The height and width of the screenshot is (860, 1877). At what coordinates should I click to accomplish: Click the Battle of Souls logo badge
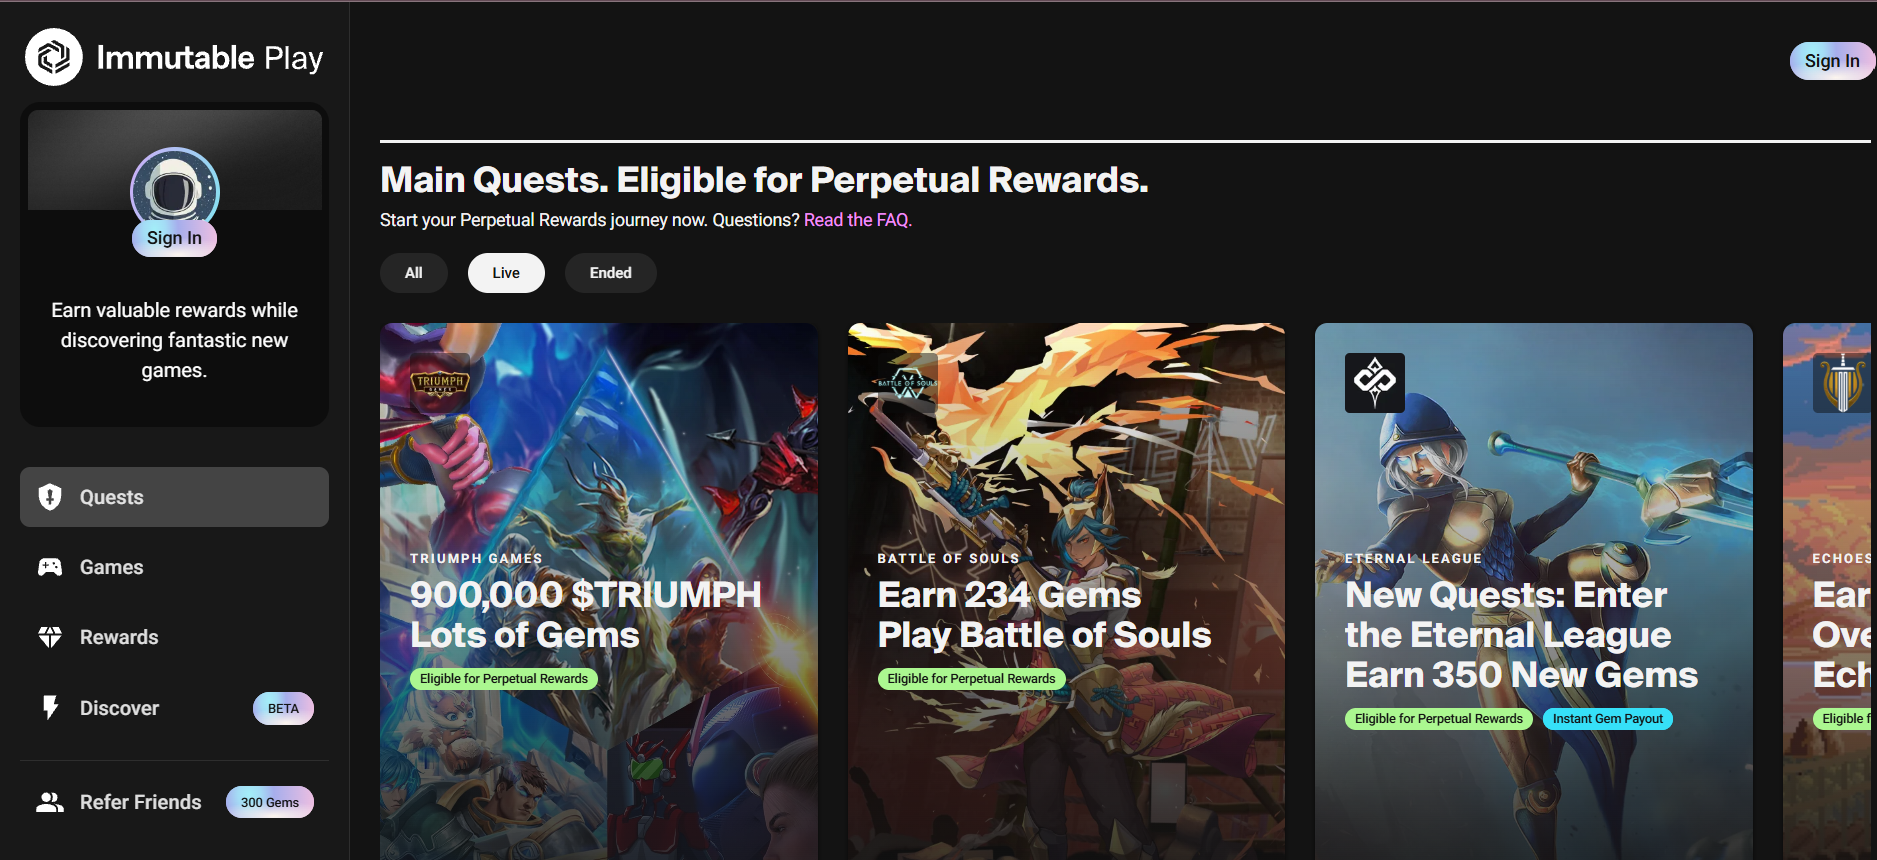pyautogui.click(x=907, y=382)
